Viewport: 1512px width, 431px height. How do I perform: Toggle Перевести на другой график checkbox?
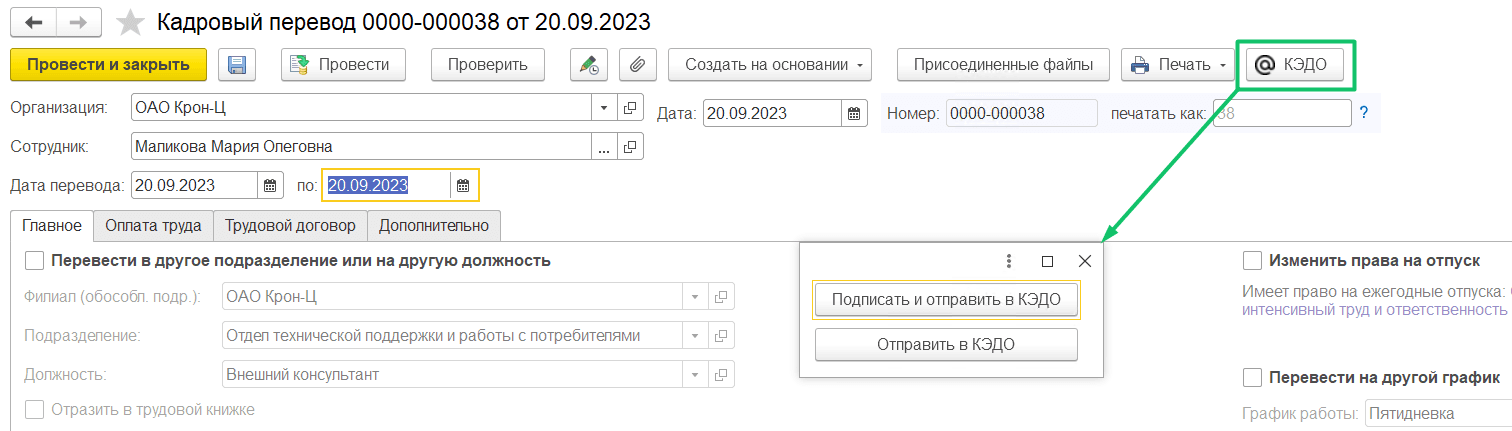point(1252,377)
